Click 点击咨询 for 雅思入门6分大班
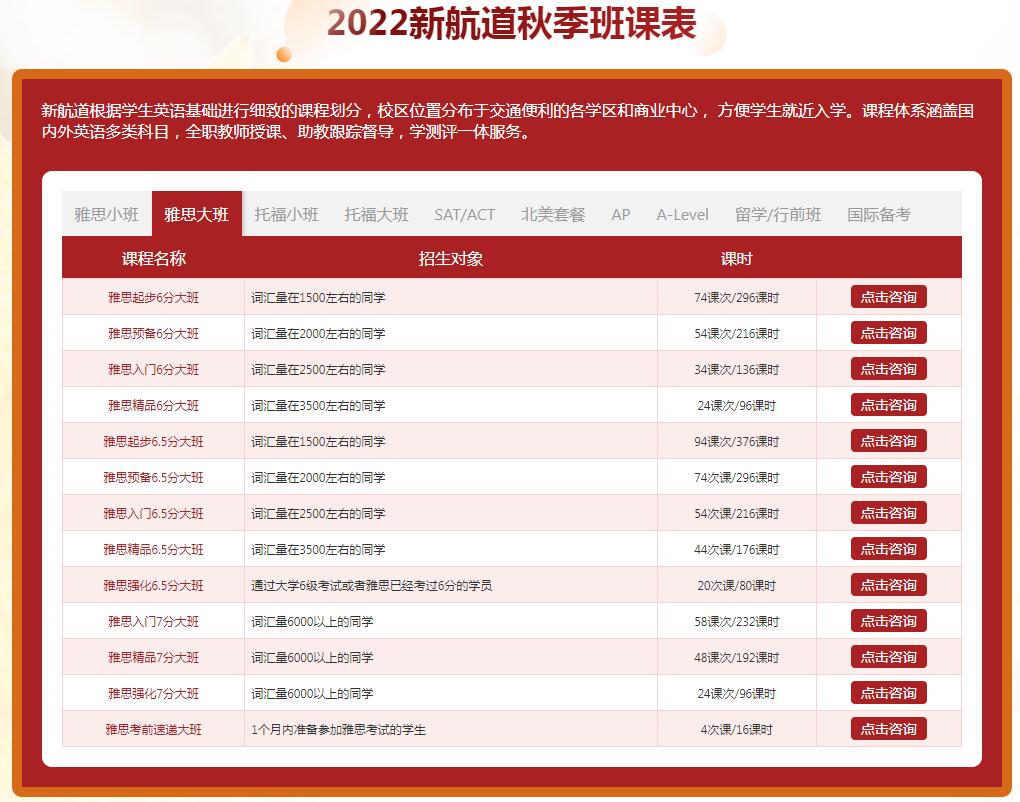 point(889,369)
